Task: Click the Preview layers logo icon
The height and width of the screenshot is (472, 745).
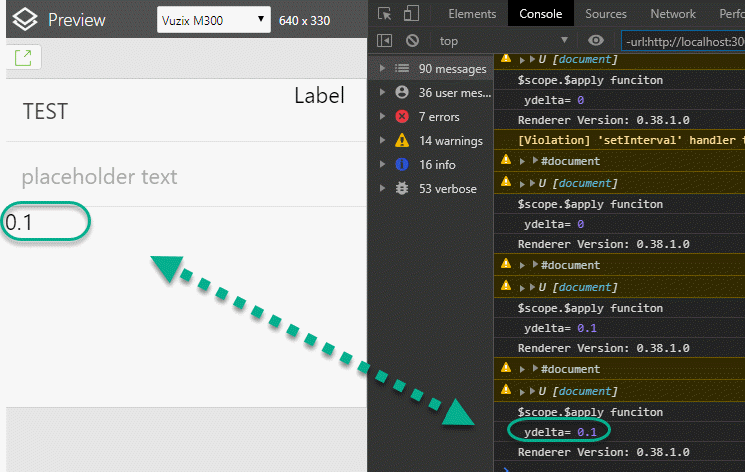Action: coord(25,19)
